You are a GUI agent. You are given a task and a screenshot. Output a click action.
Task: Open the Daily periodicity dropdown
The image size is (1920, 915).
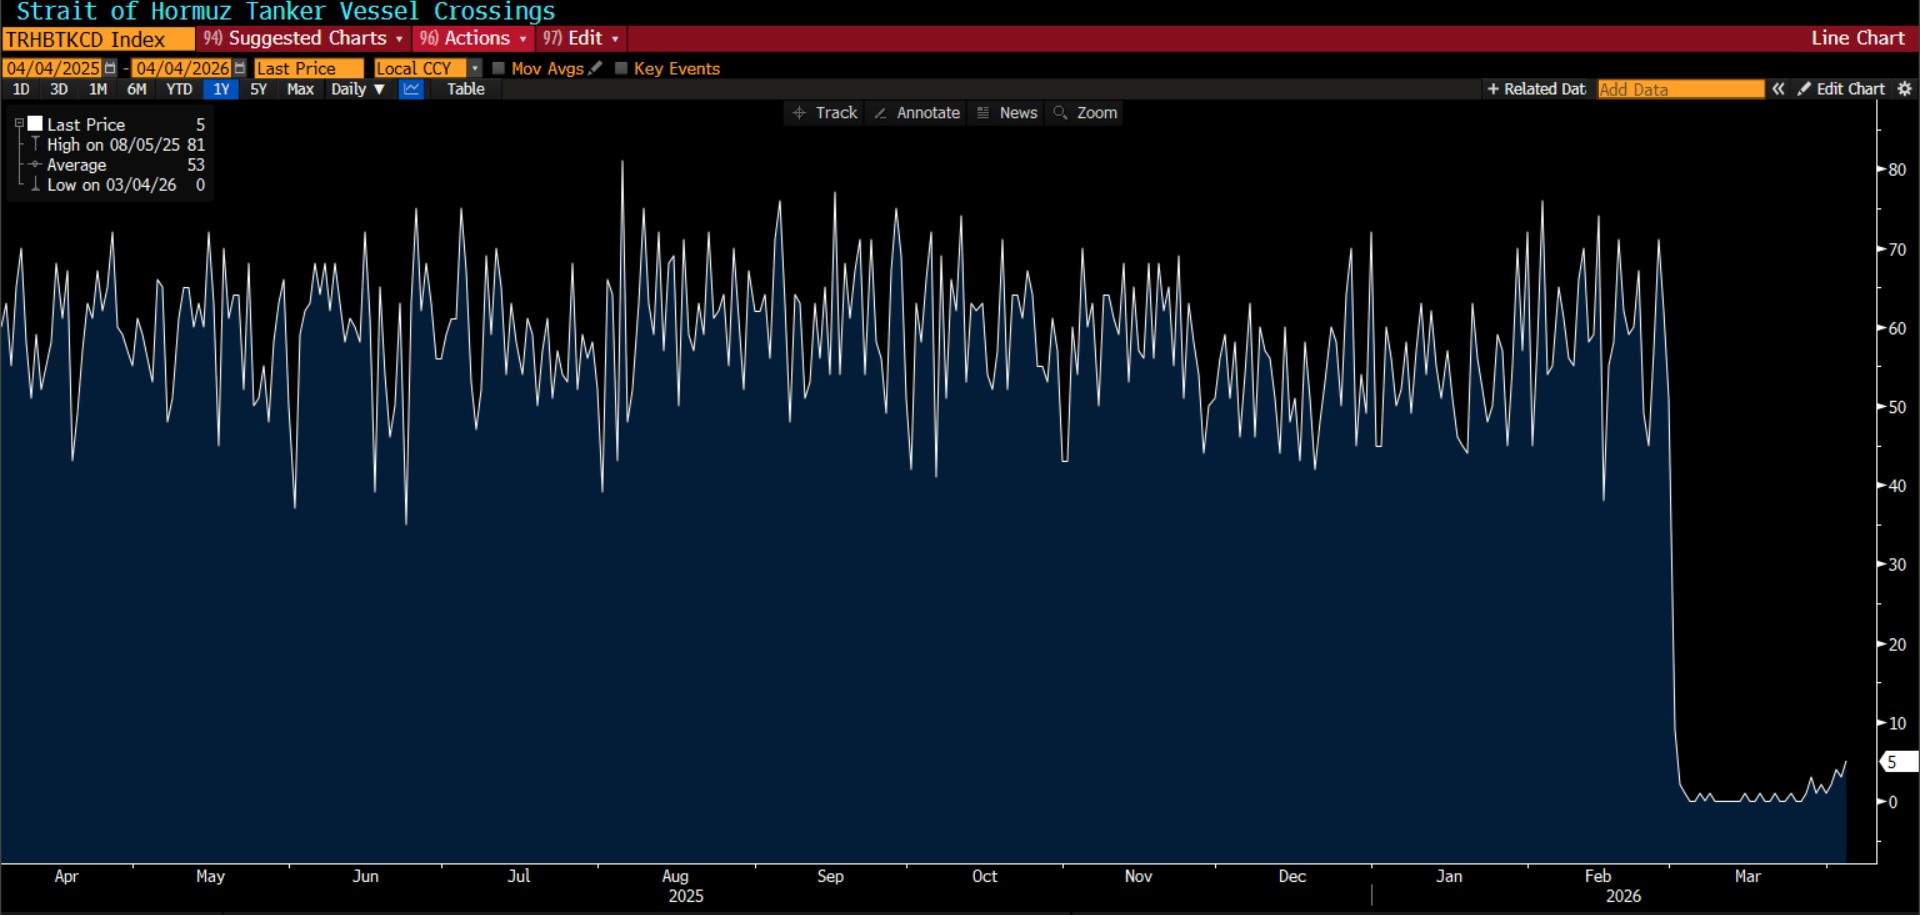coord(357,89)
